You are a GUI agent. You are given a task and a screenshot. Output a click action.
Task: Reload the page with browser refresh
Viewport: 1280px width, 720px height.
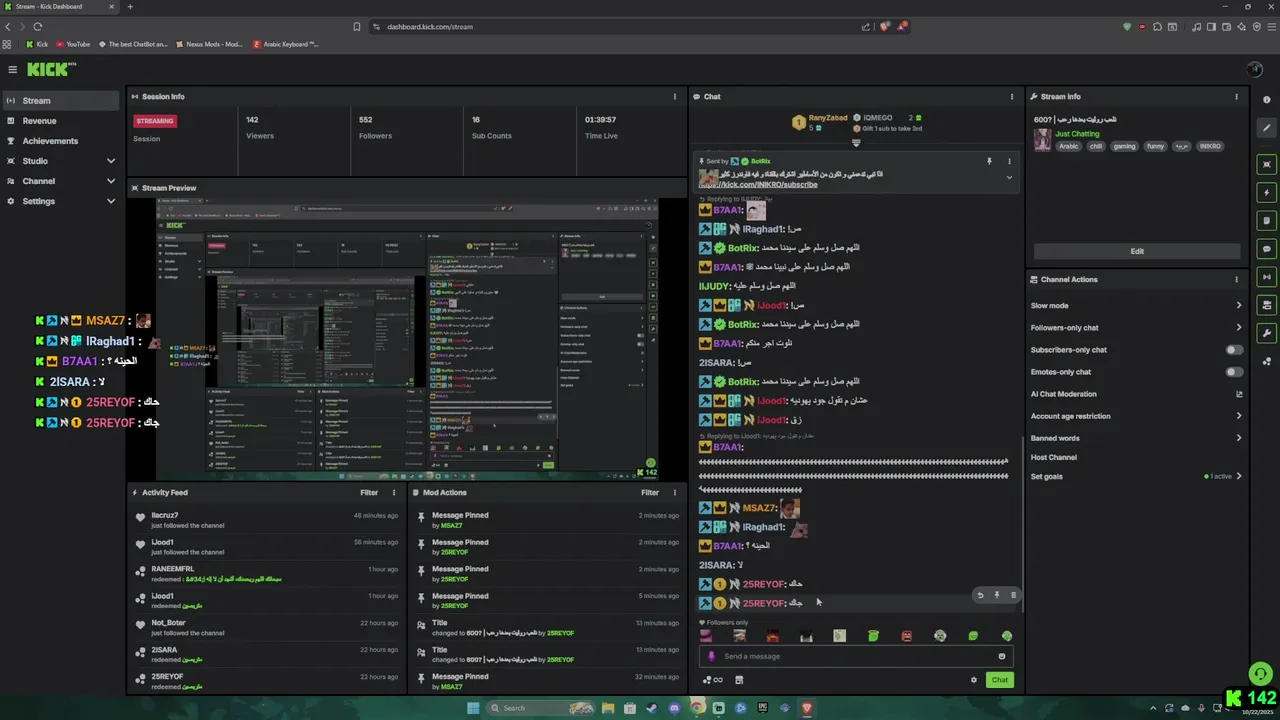tap(38, 27)
